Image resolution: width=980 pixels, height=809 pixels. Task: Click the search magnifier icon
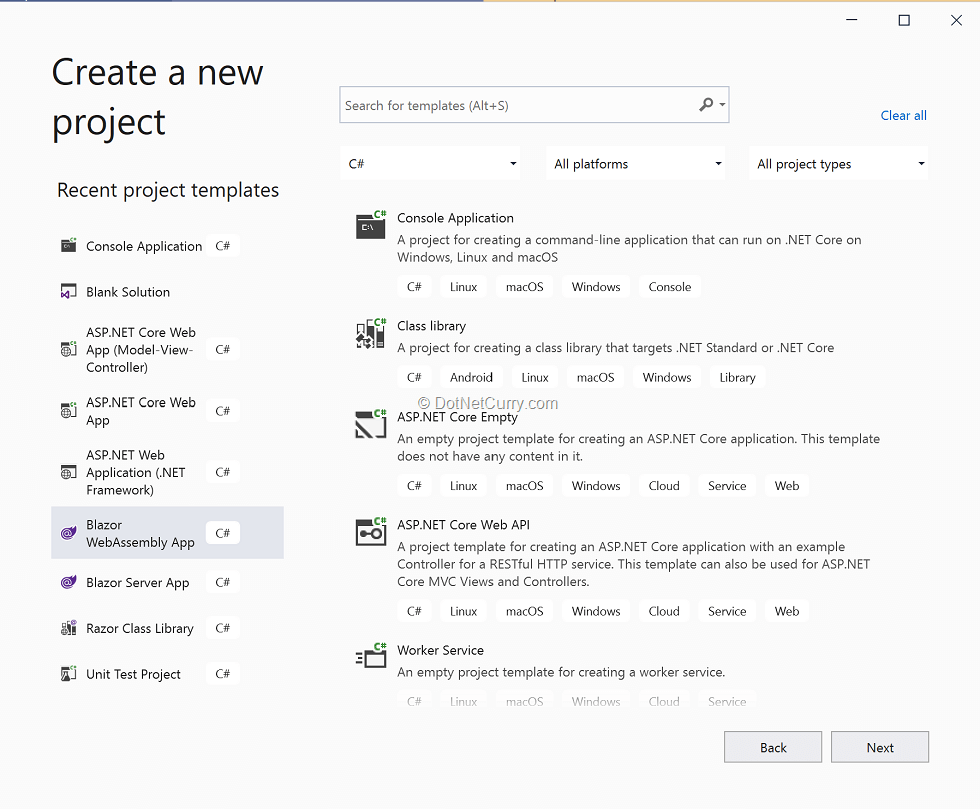pos(706,104)
